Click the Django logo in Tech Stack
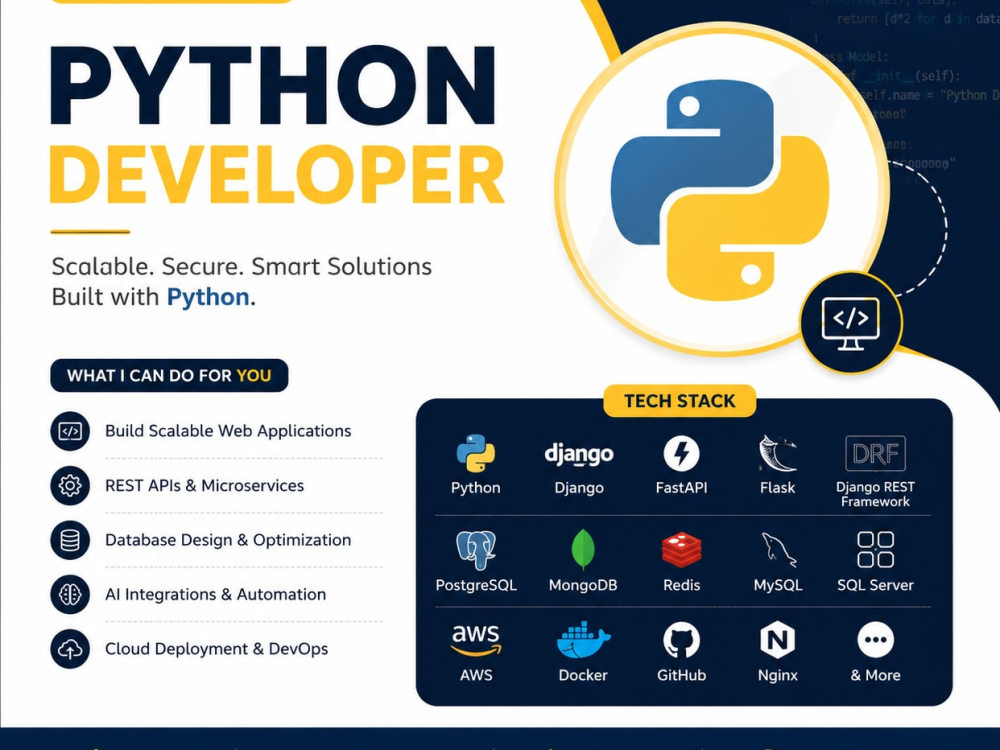The image size is (1000, 750). [579, 455]
